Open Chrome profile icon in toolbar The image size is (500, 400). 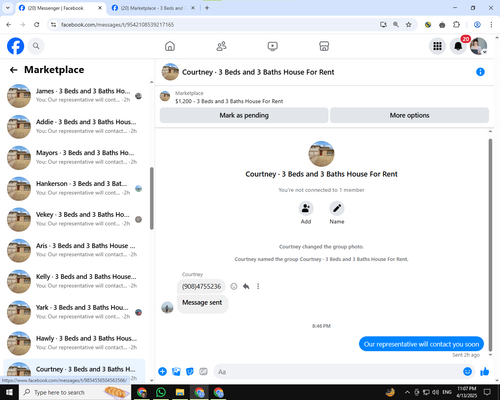[477, 25]
